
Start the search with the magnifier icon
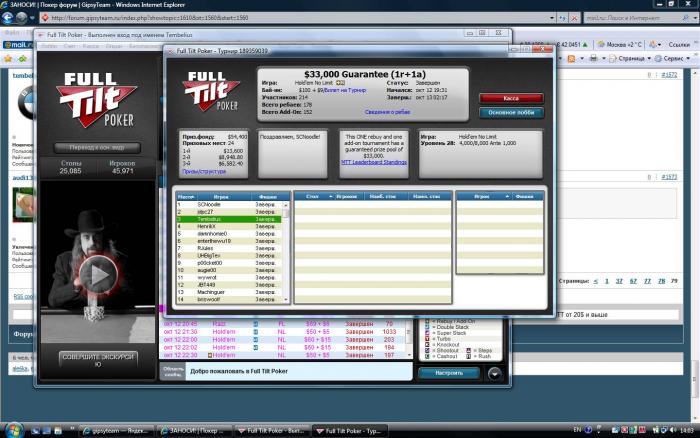tap(686, 18)
